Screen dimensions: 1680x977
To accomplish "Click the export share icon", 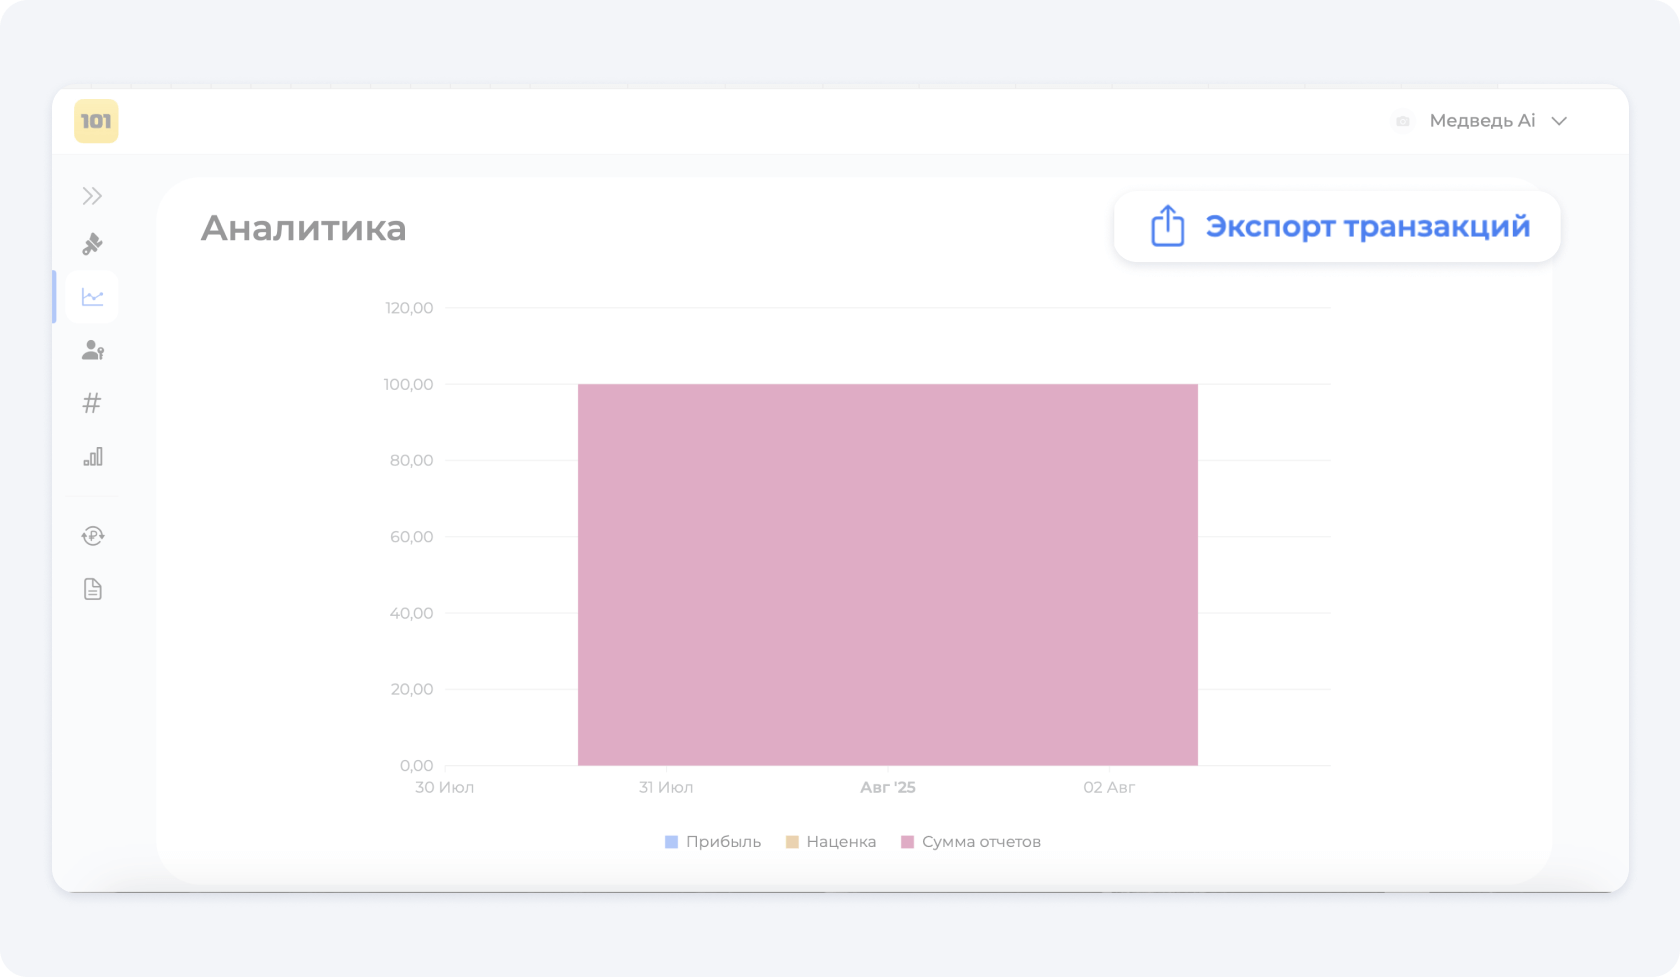I will pyautogui.click(x=1167, y=227).
